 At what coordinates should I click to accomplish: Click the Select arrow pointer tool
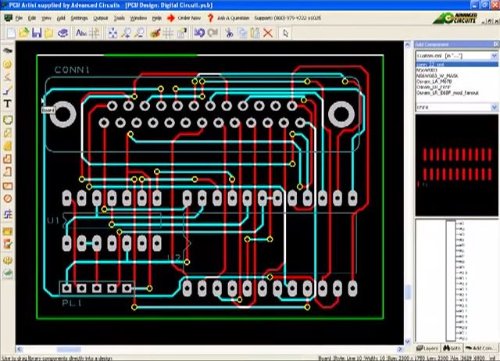(285, 33)
